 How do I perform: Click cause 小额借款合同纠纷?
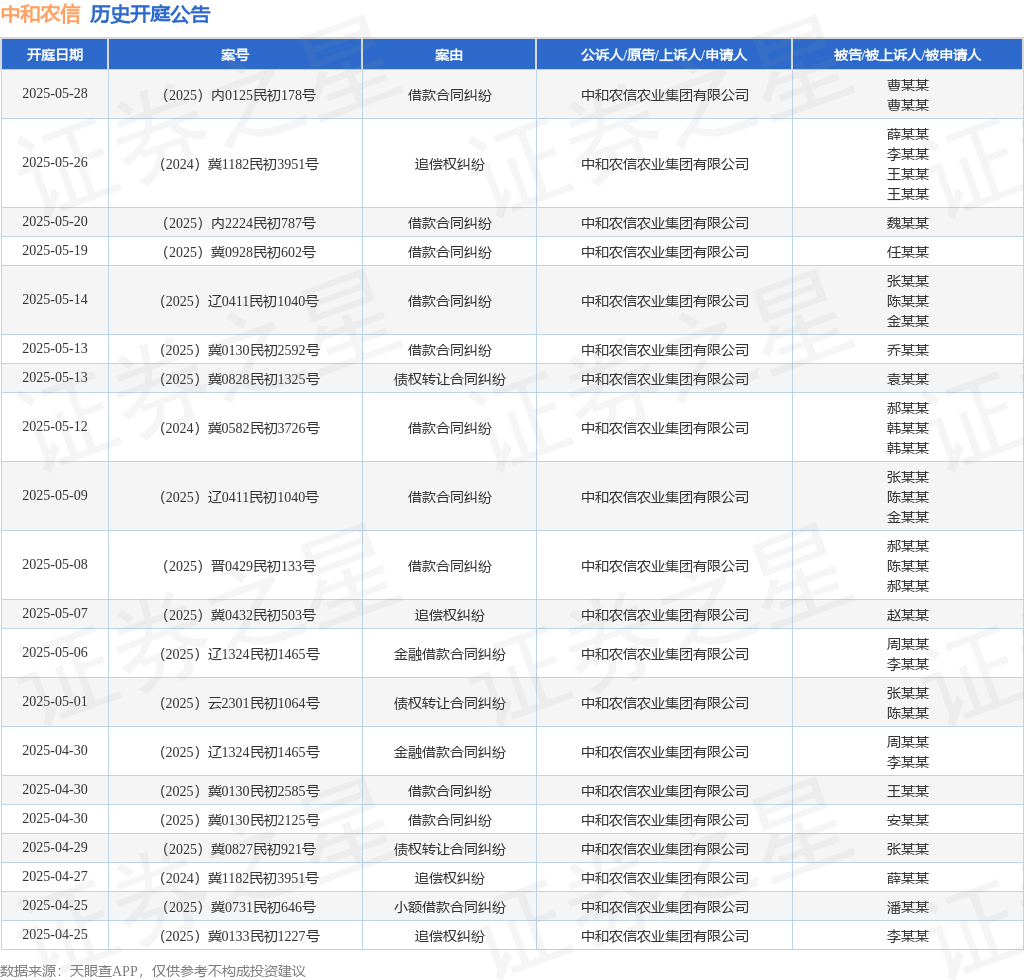[449, 908]
